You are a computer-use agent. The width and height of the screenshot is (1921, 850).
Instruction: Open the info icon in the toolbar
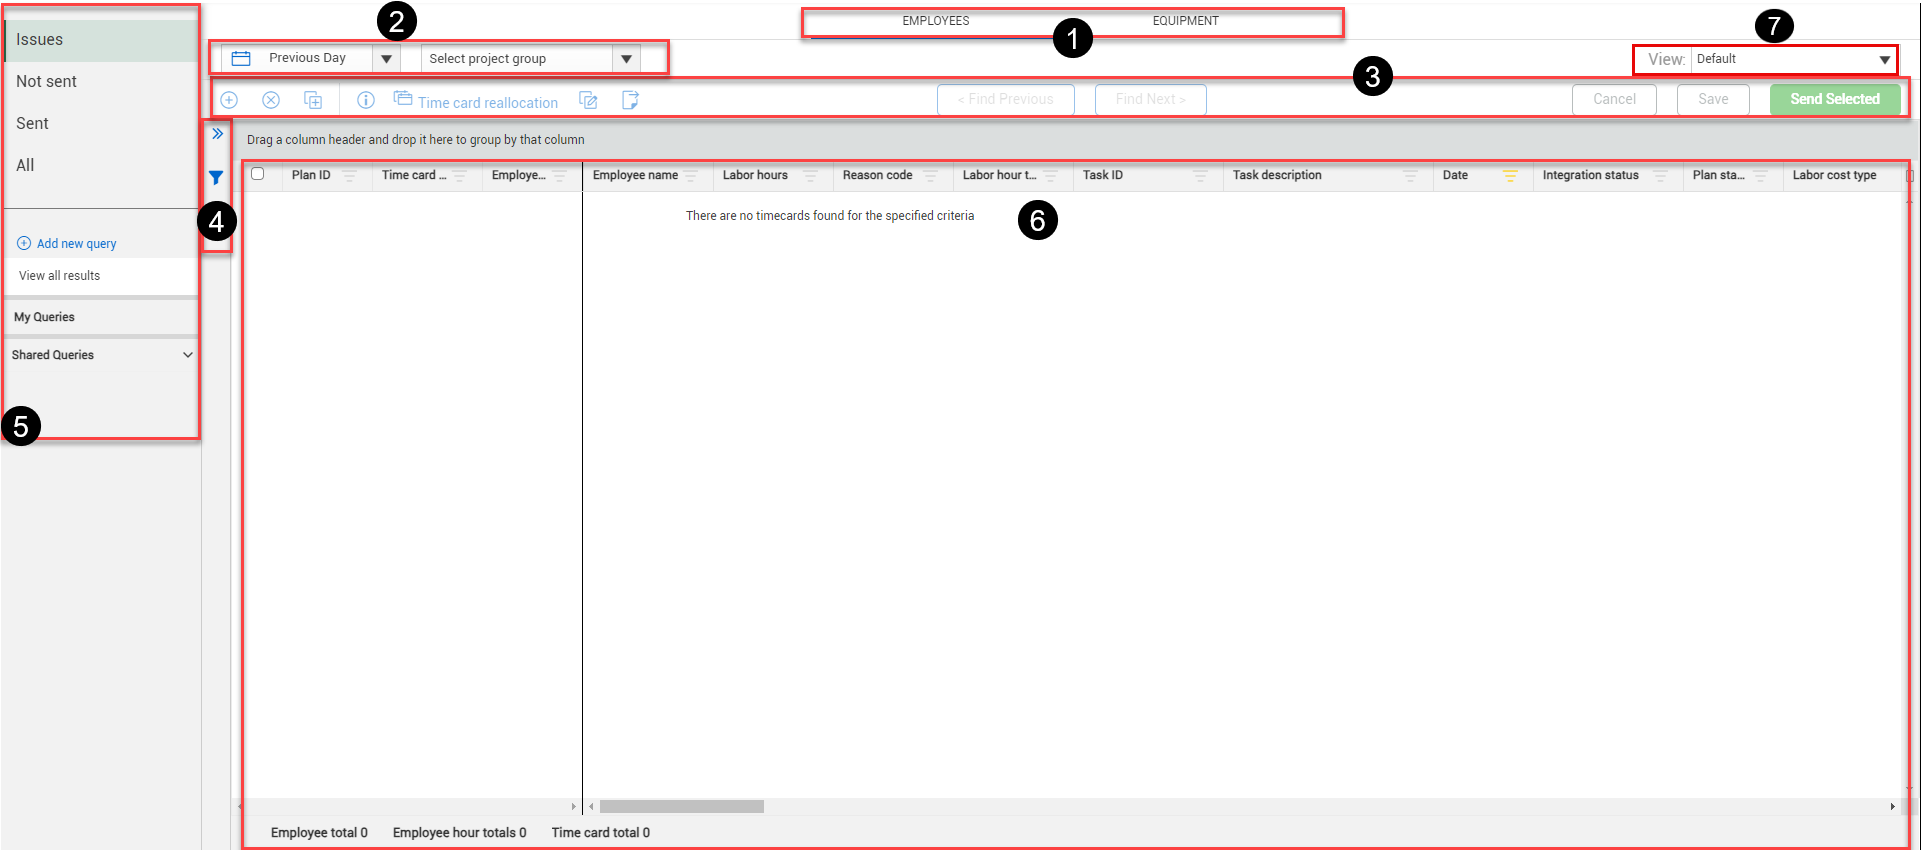tap(366, 100)
